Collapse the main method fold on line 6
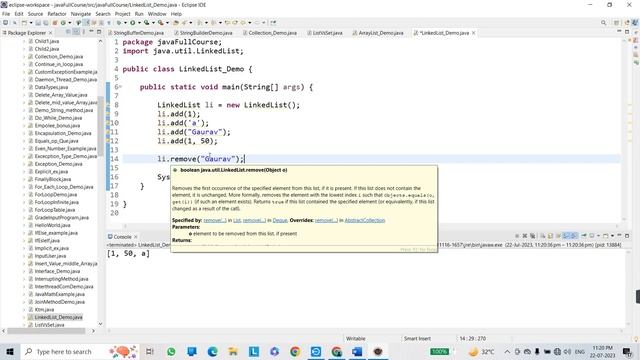The image size is (640, 360). click(x=120, y=87)
